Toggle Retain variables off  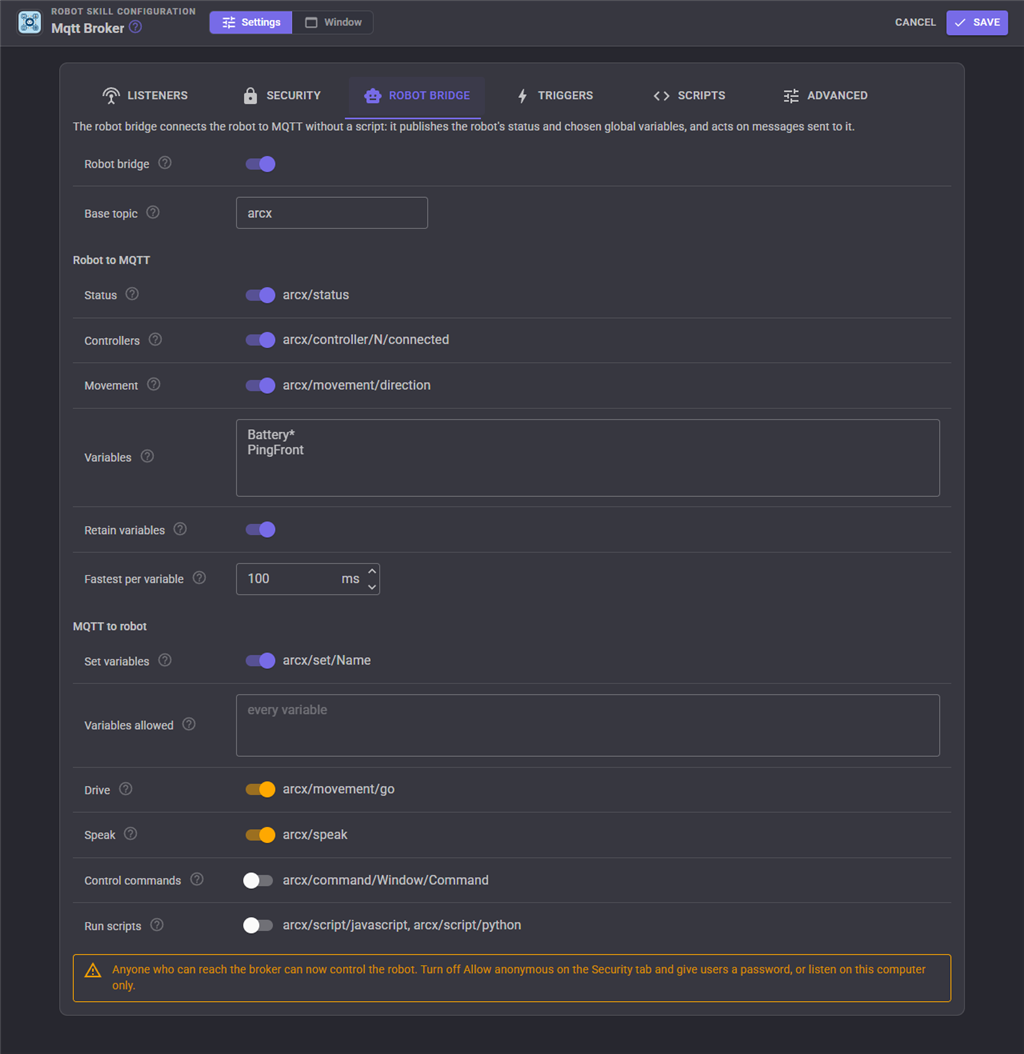pyautogui.click(x=260, y=530)
